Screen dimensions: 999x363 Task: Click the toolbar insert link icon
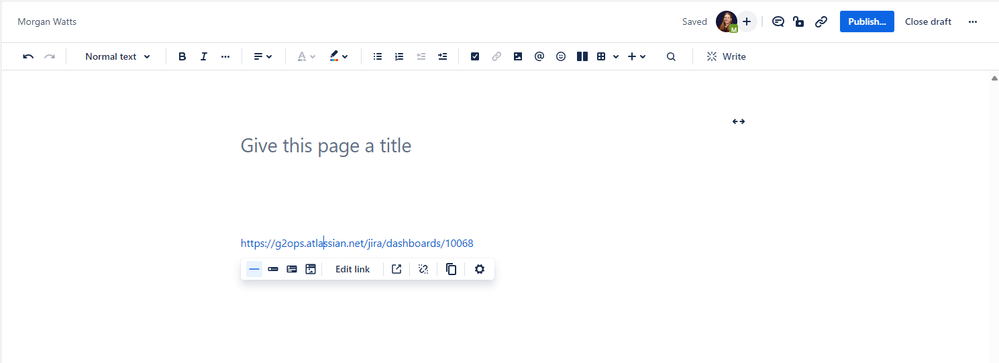click(496, 57)
